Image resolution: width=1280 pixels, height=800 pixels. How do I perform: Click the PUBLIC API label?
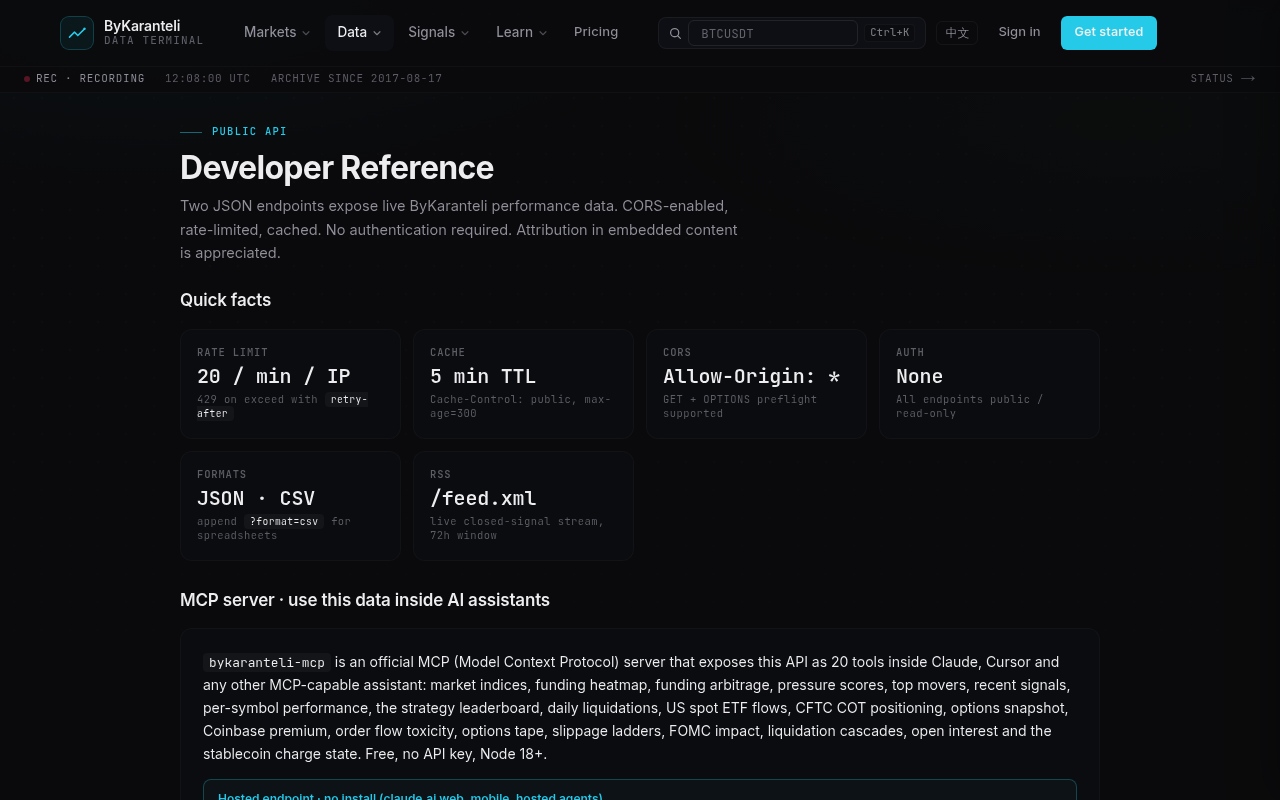click(249, 131)
